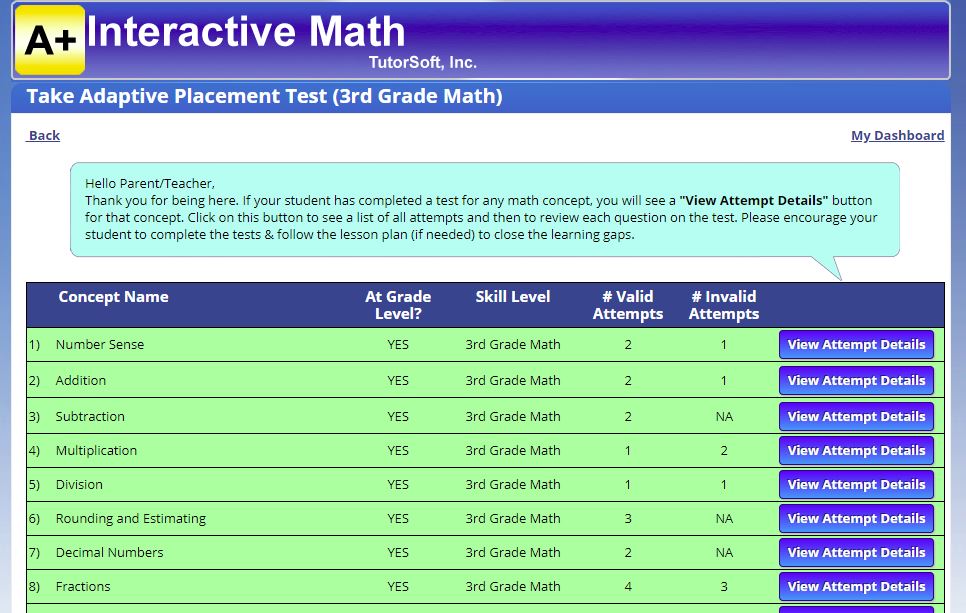Click the Skill Level column header
Image resolution: width=966 pixels, height=613 pixels.
click(x=512, y=296)
